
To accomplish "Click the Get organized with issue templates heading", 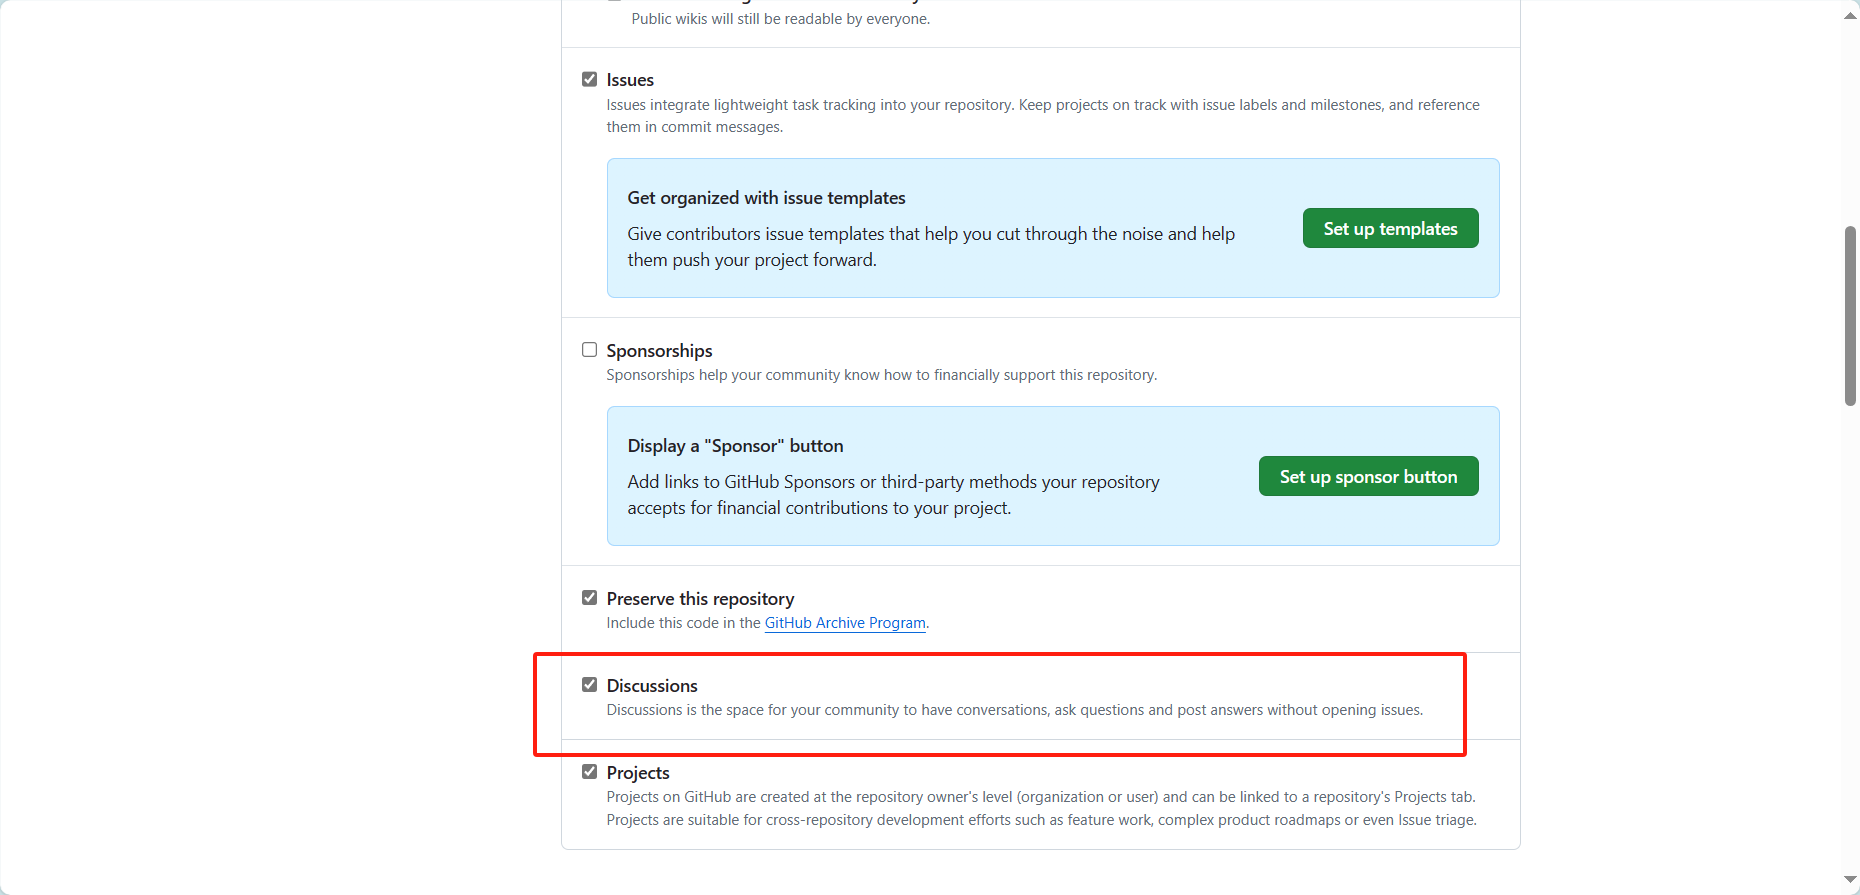I will 766,198.
